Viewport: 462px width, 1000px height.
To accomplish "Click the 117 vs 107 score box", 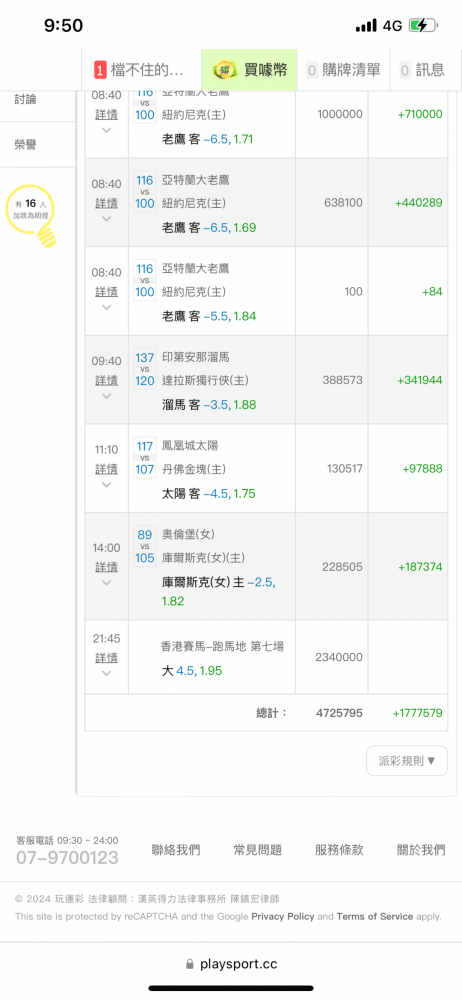I will tap(145, 458).
